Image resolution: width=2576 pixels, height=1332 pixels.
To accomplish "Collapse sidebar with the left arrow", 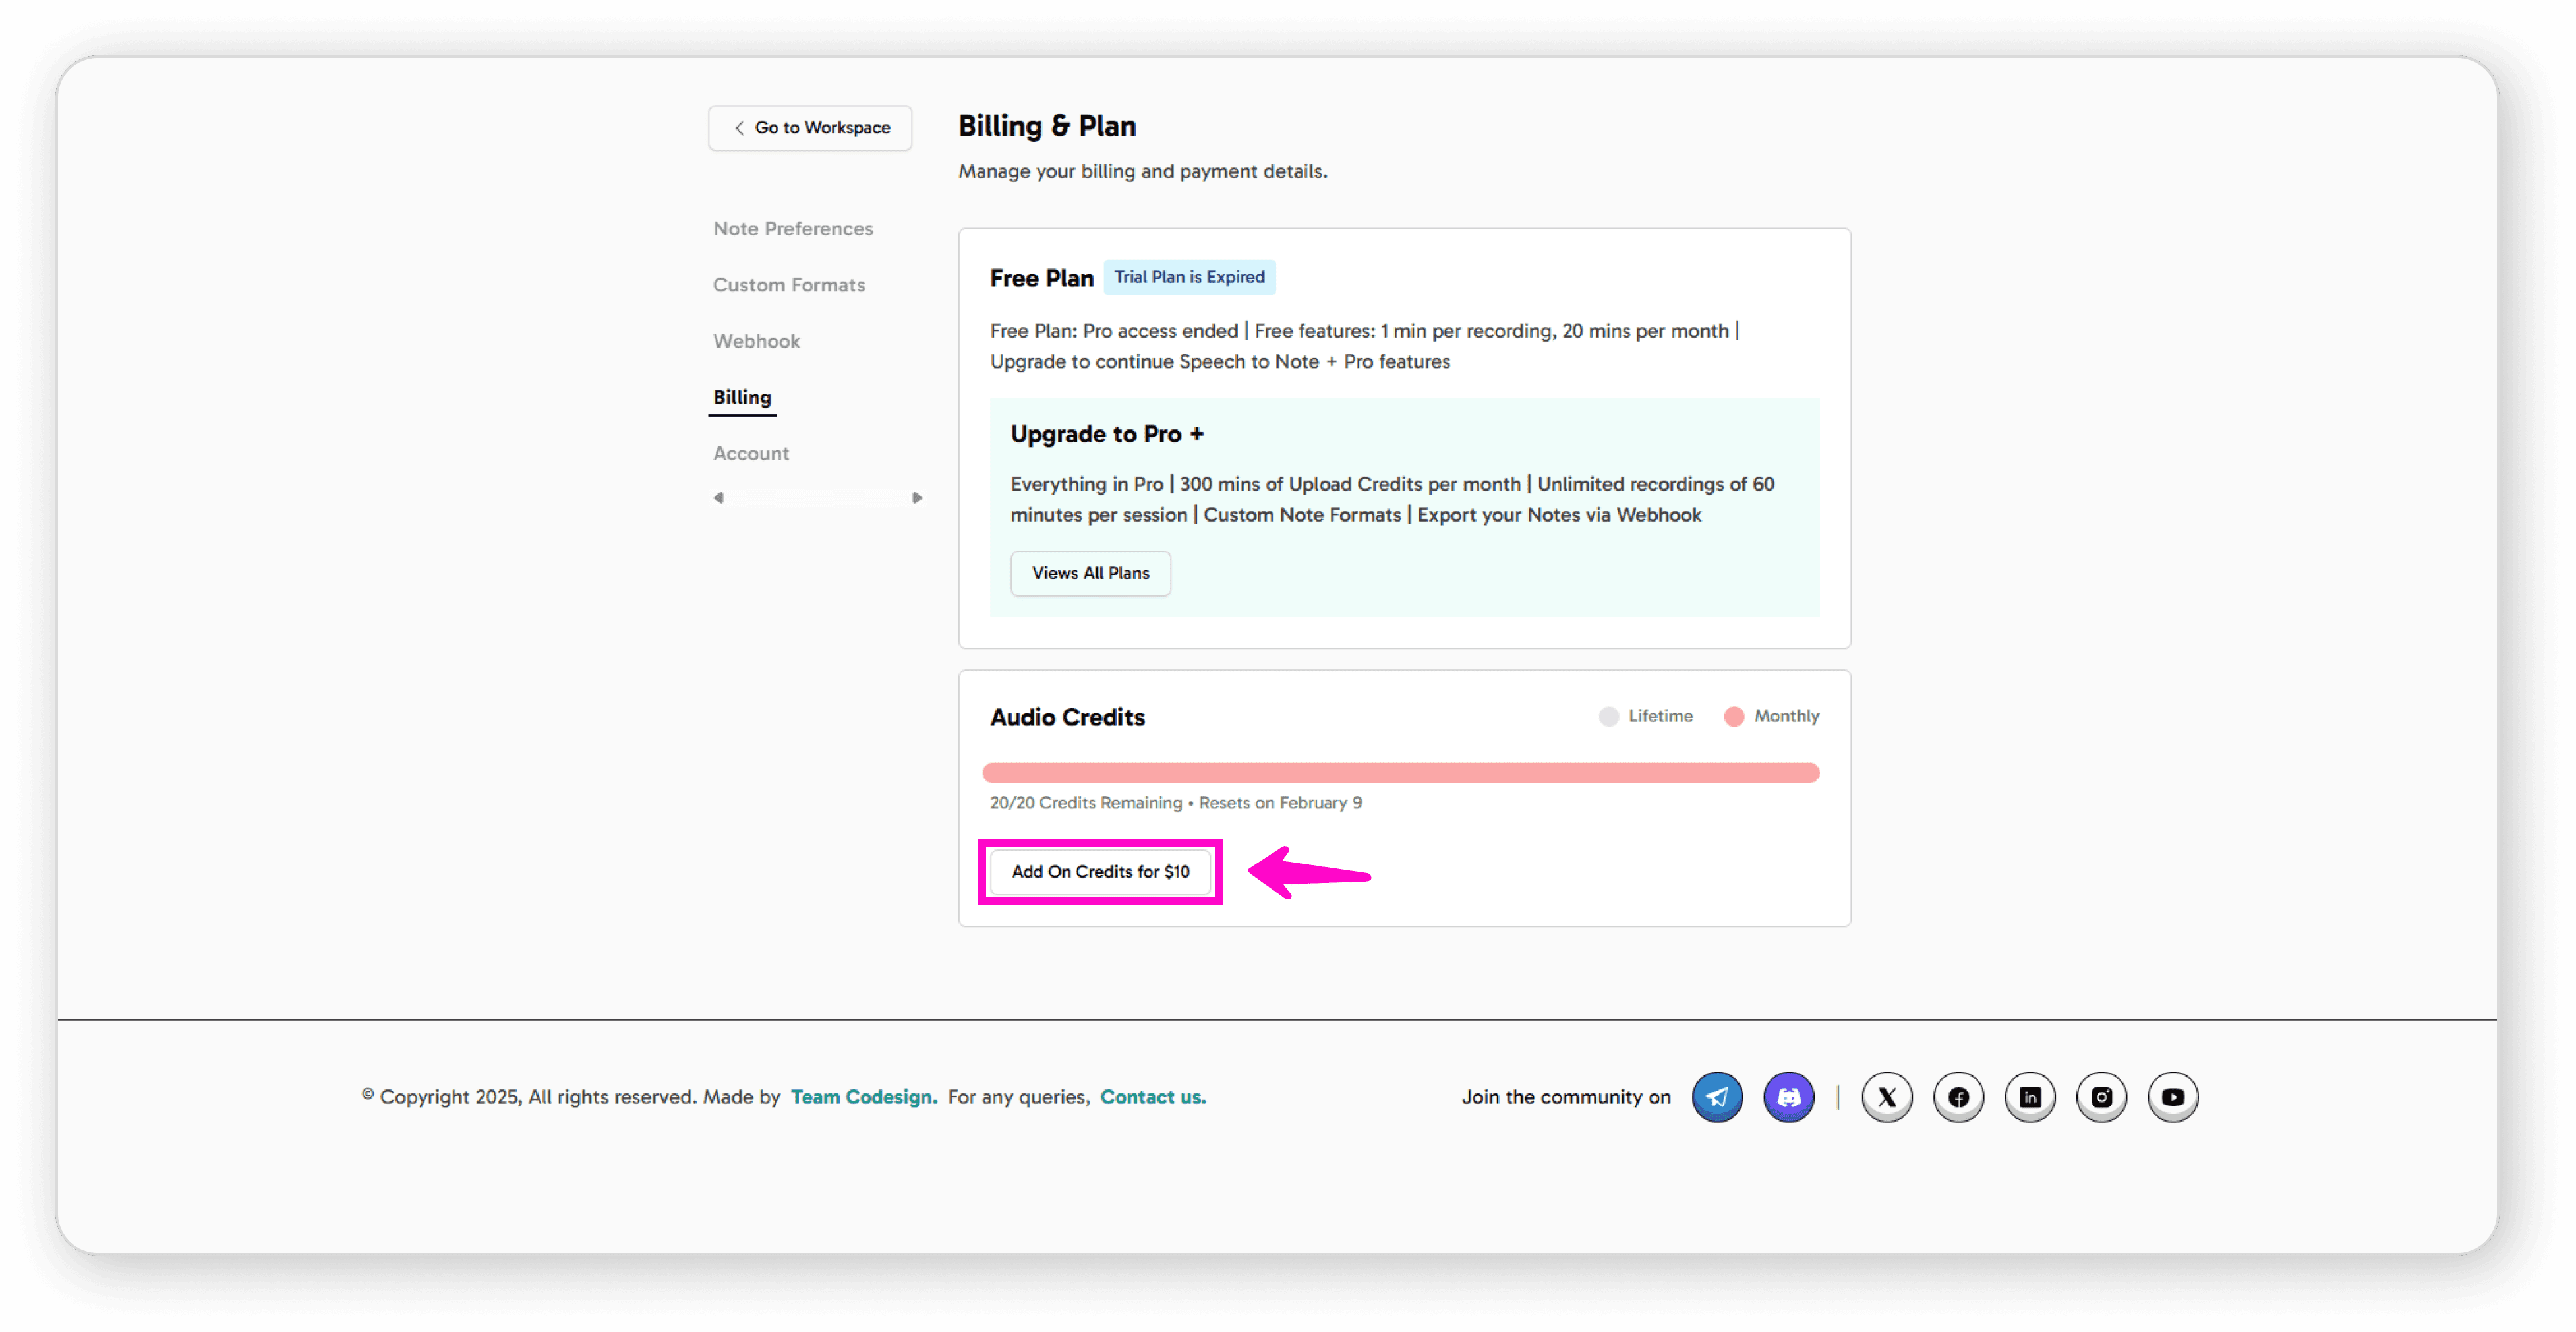I will (x=718, y=497).
